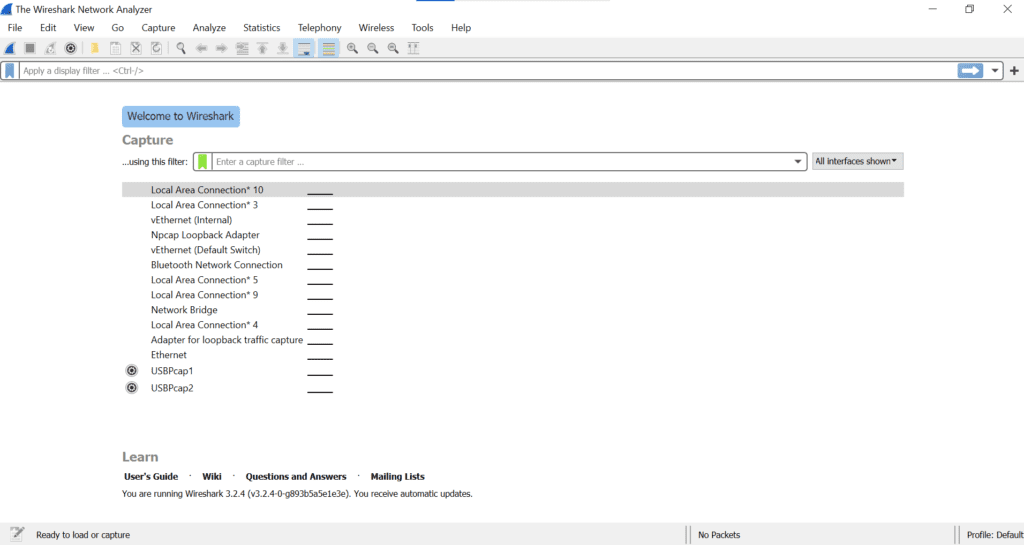Open Questions and Answers link

click(296, 476)
